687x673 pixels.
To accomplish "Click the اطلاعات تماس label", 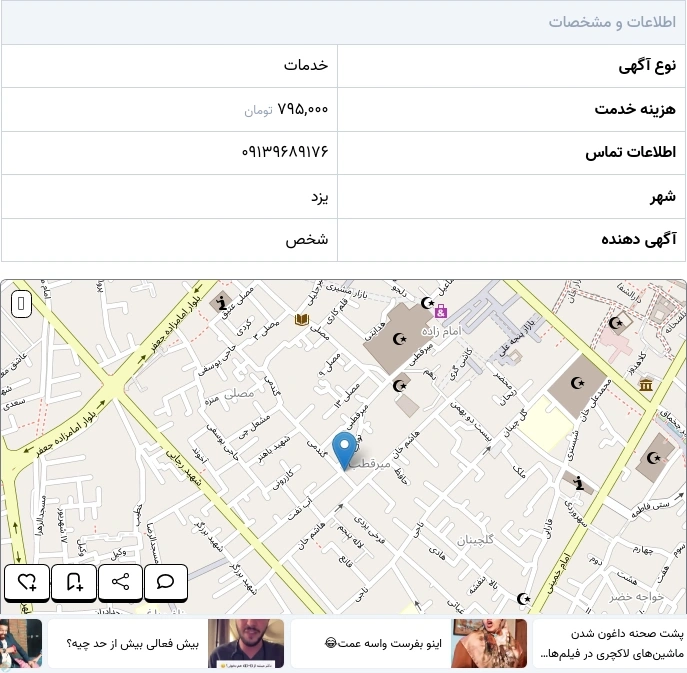I will pyautogui.click(x=631, y=152).
